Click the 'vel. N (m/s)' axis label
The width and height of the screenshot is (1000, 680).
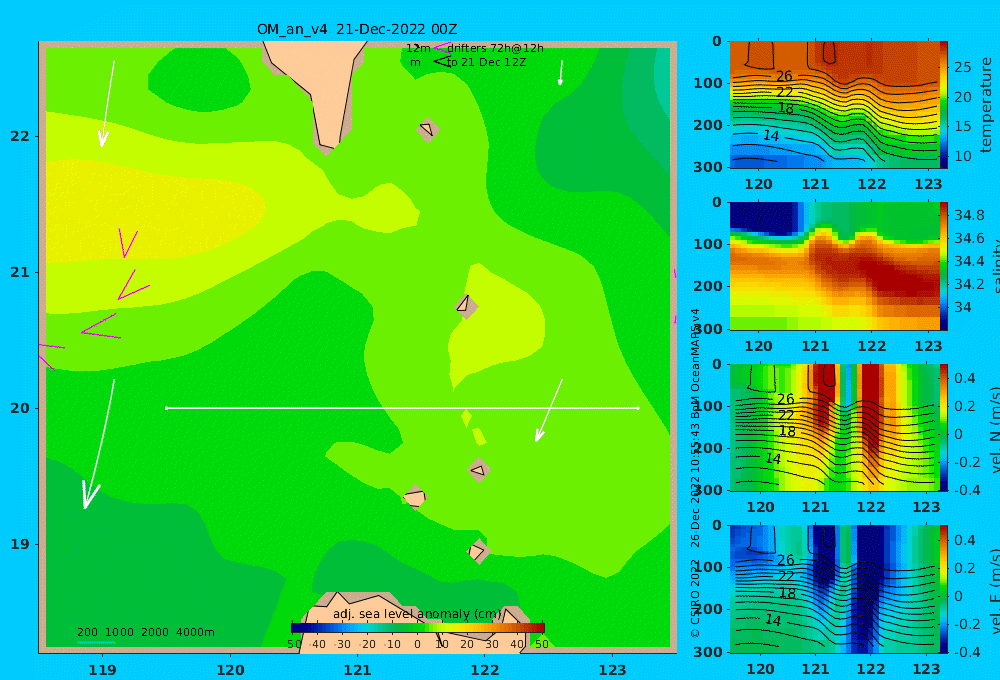coord(994,429)
